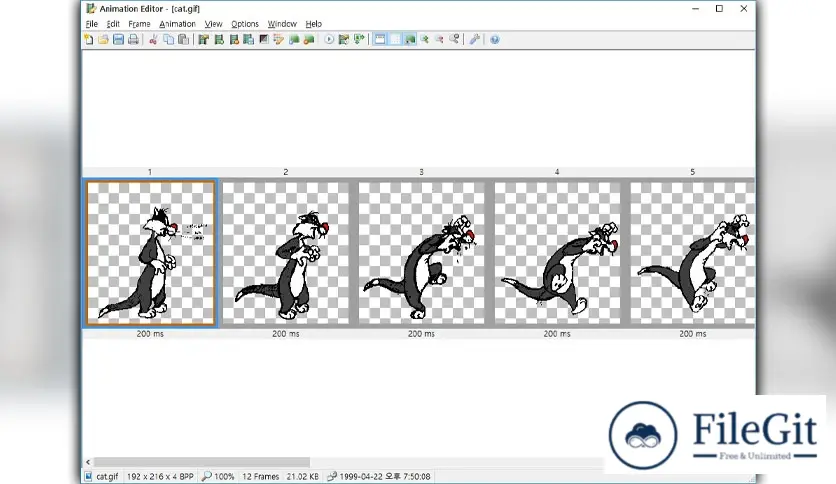The image size is (836, 484).
Task: Click the first green frame icon after Paste
Action: coord(203,39)
